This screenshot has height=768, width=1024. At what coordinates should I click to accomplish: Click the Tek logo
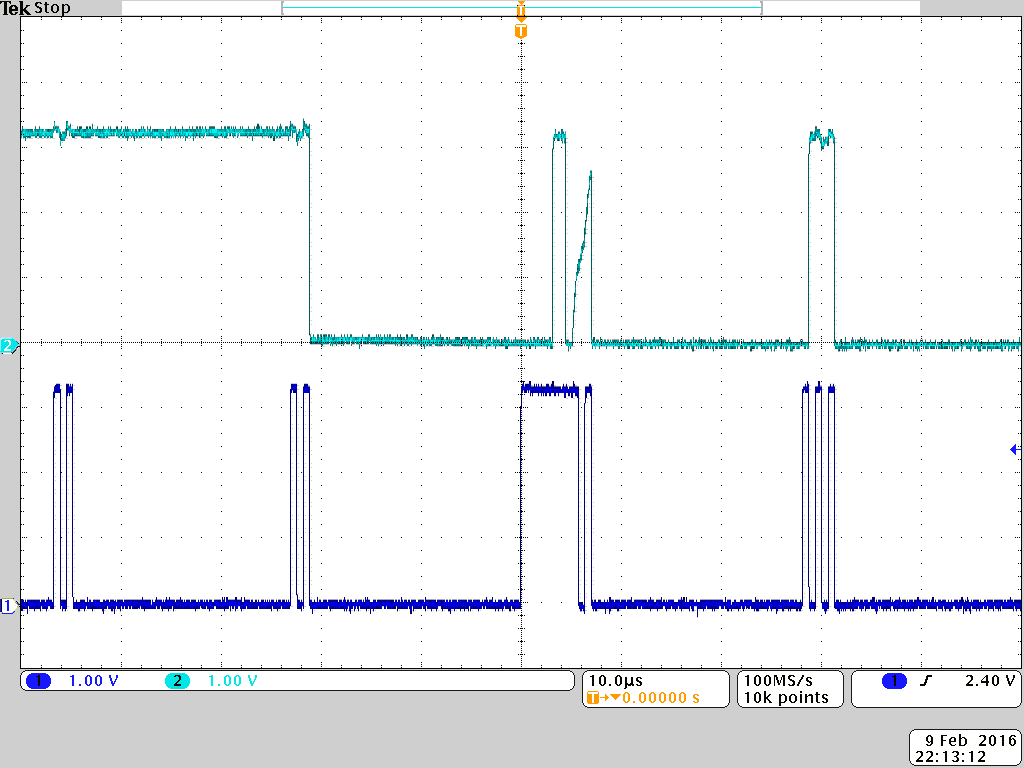[17, 8]
